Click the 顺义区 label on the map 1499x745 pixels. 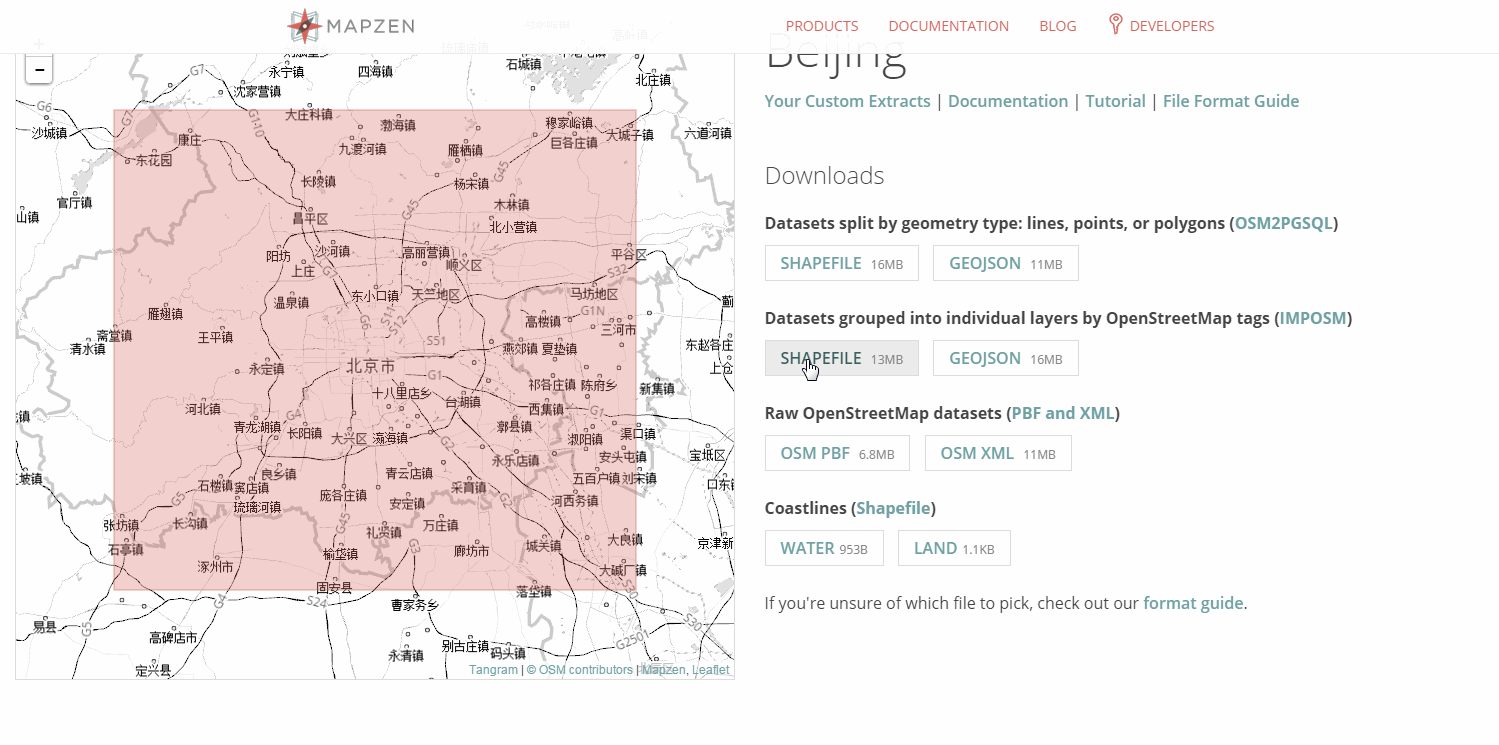464,265
